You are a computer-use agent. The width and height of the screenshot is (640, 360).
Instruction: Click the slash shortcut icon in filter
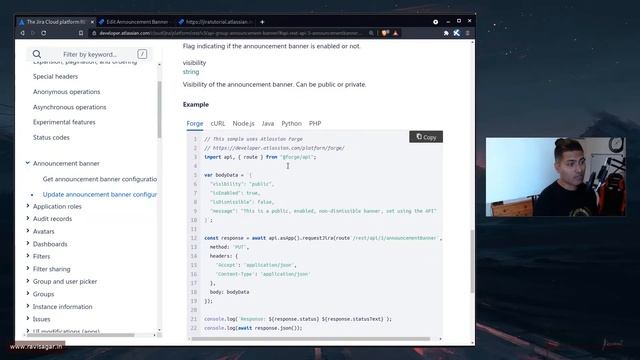click(x=142, y=54)
